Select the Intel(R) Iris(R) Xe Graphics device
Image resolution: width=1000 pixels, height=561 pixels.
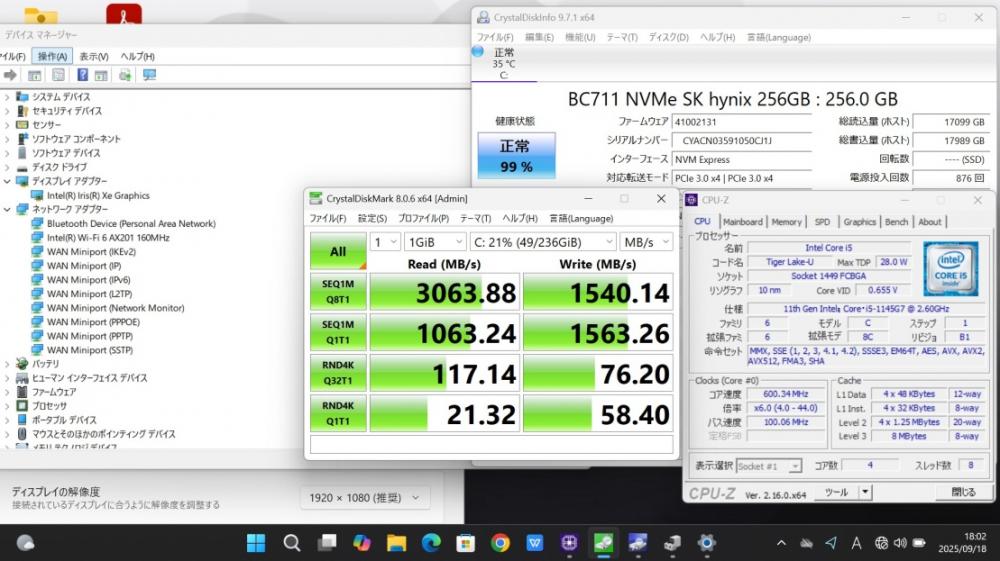pyautogui.click(x=98, y=196)
